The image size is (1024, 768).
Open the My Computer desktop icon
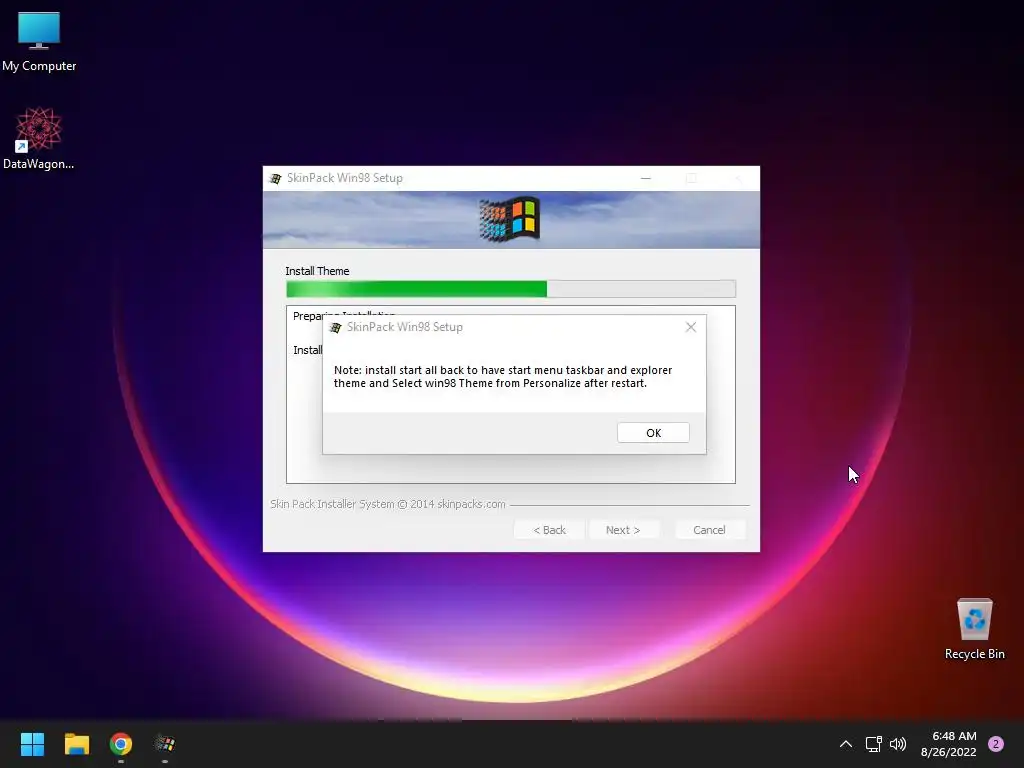coord(39,42)
